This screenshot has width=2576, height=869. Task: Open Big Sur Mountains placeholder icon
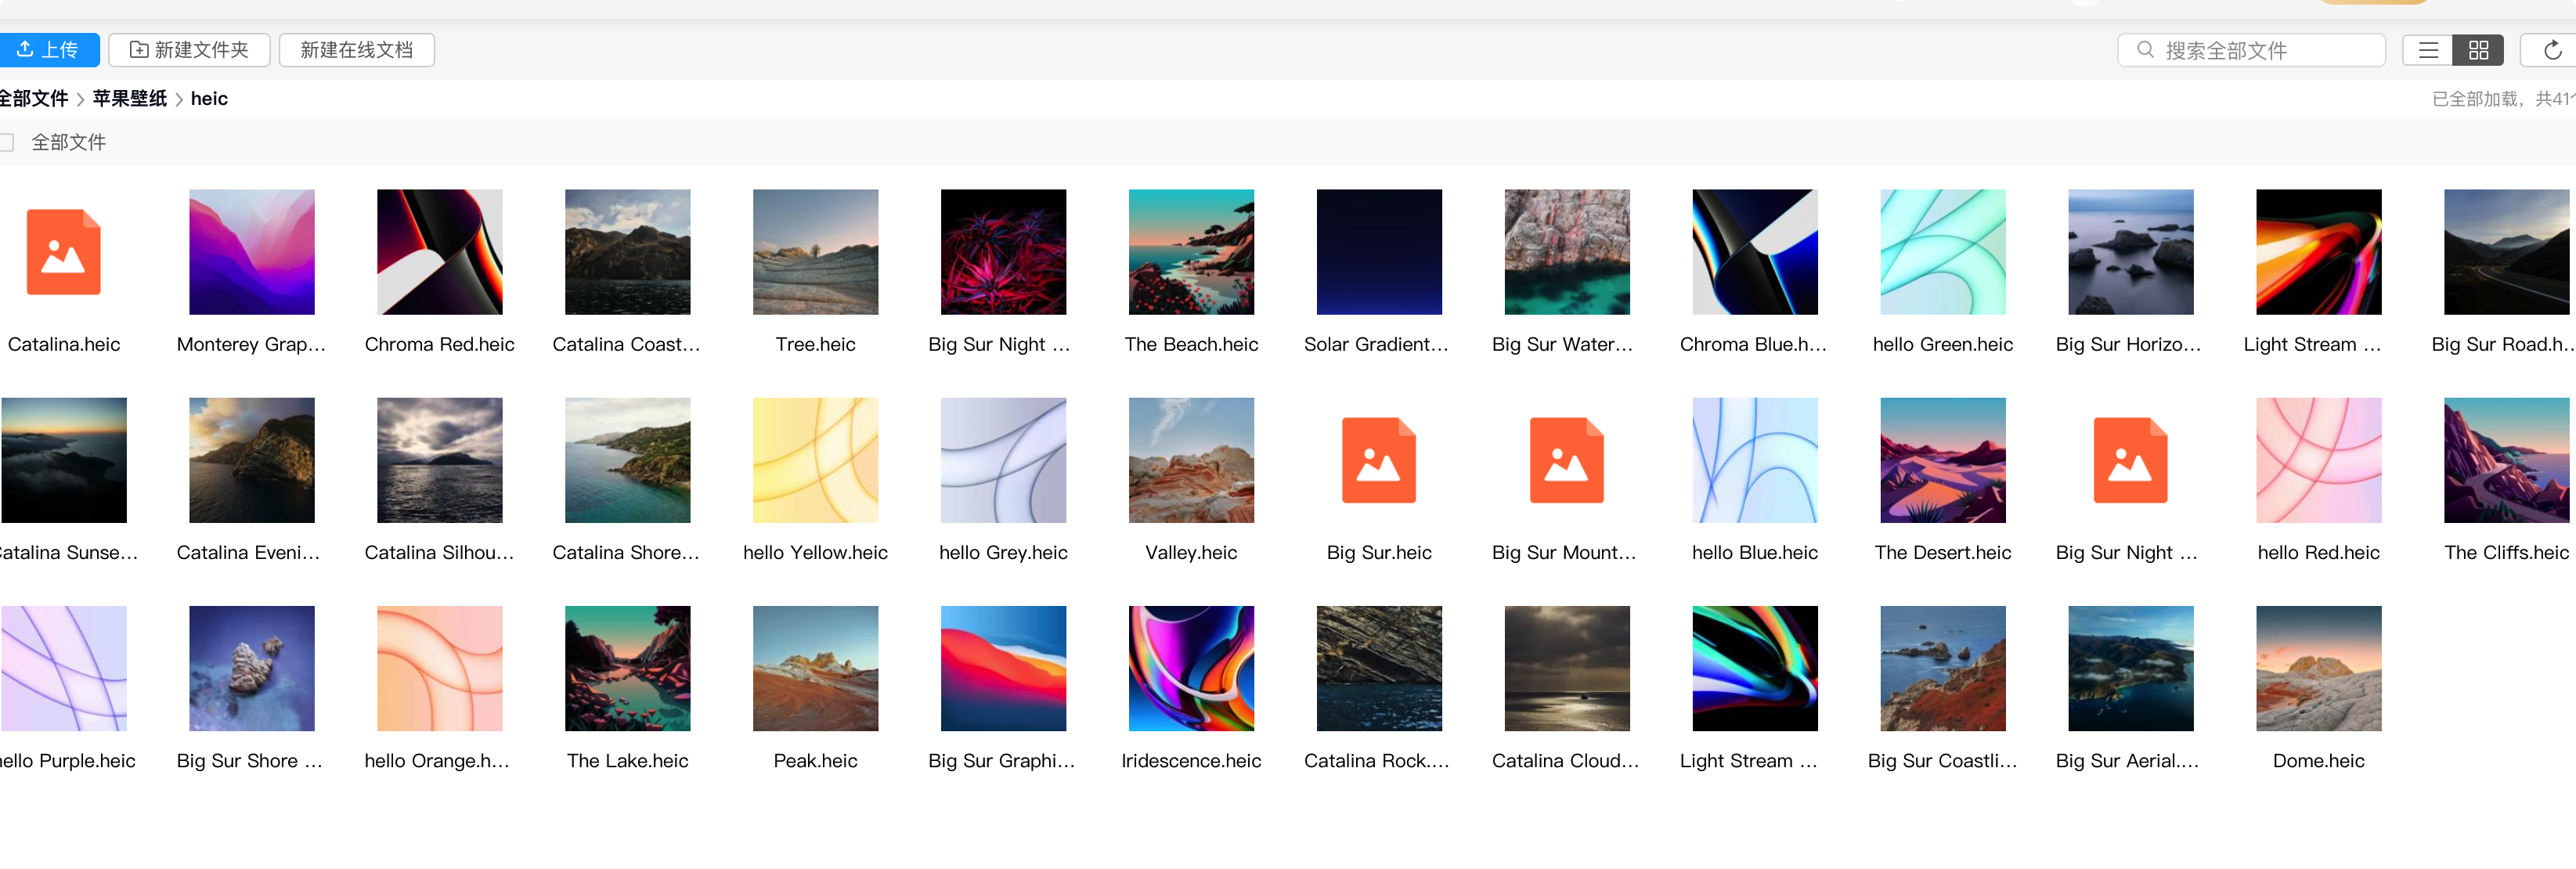pyautogui.click(x=1566, y=460)
